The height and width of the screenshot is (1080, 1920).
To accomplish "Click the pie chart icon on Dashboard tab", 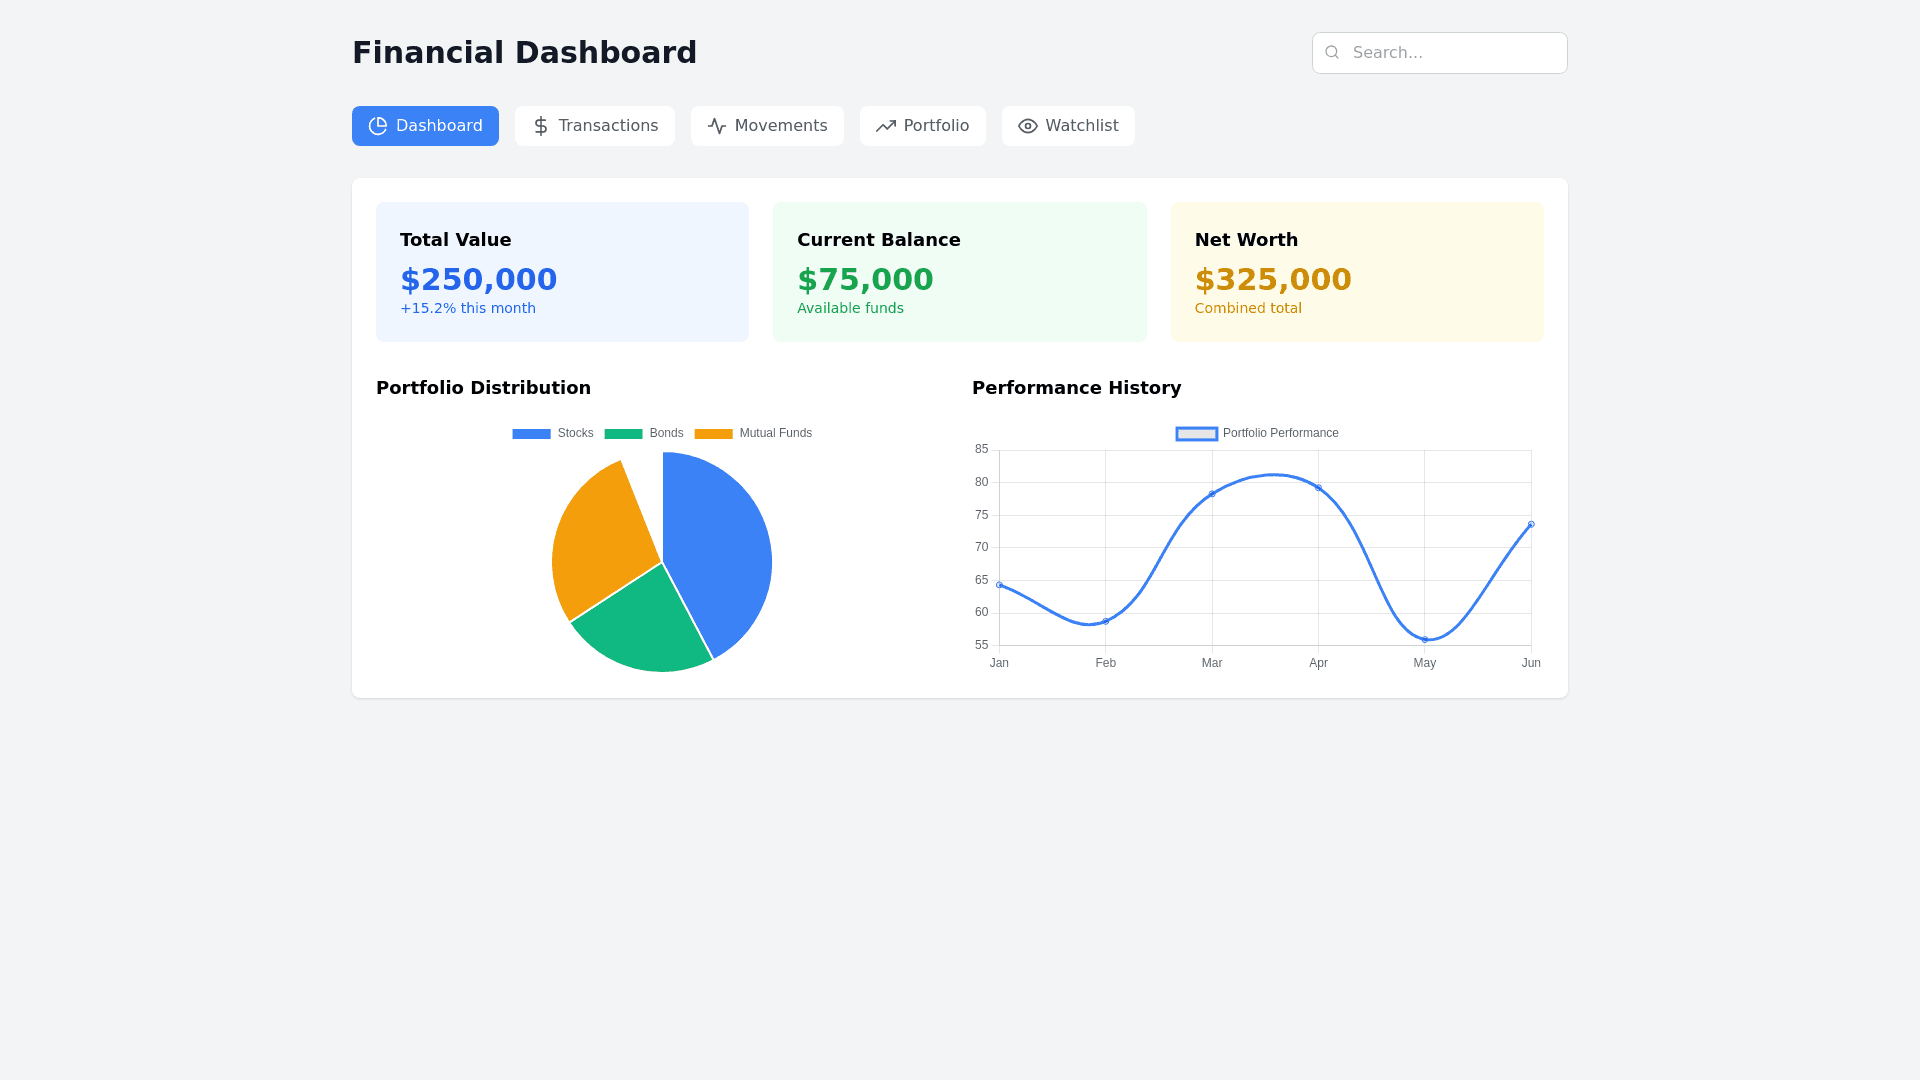I will point(378,126).
